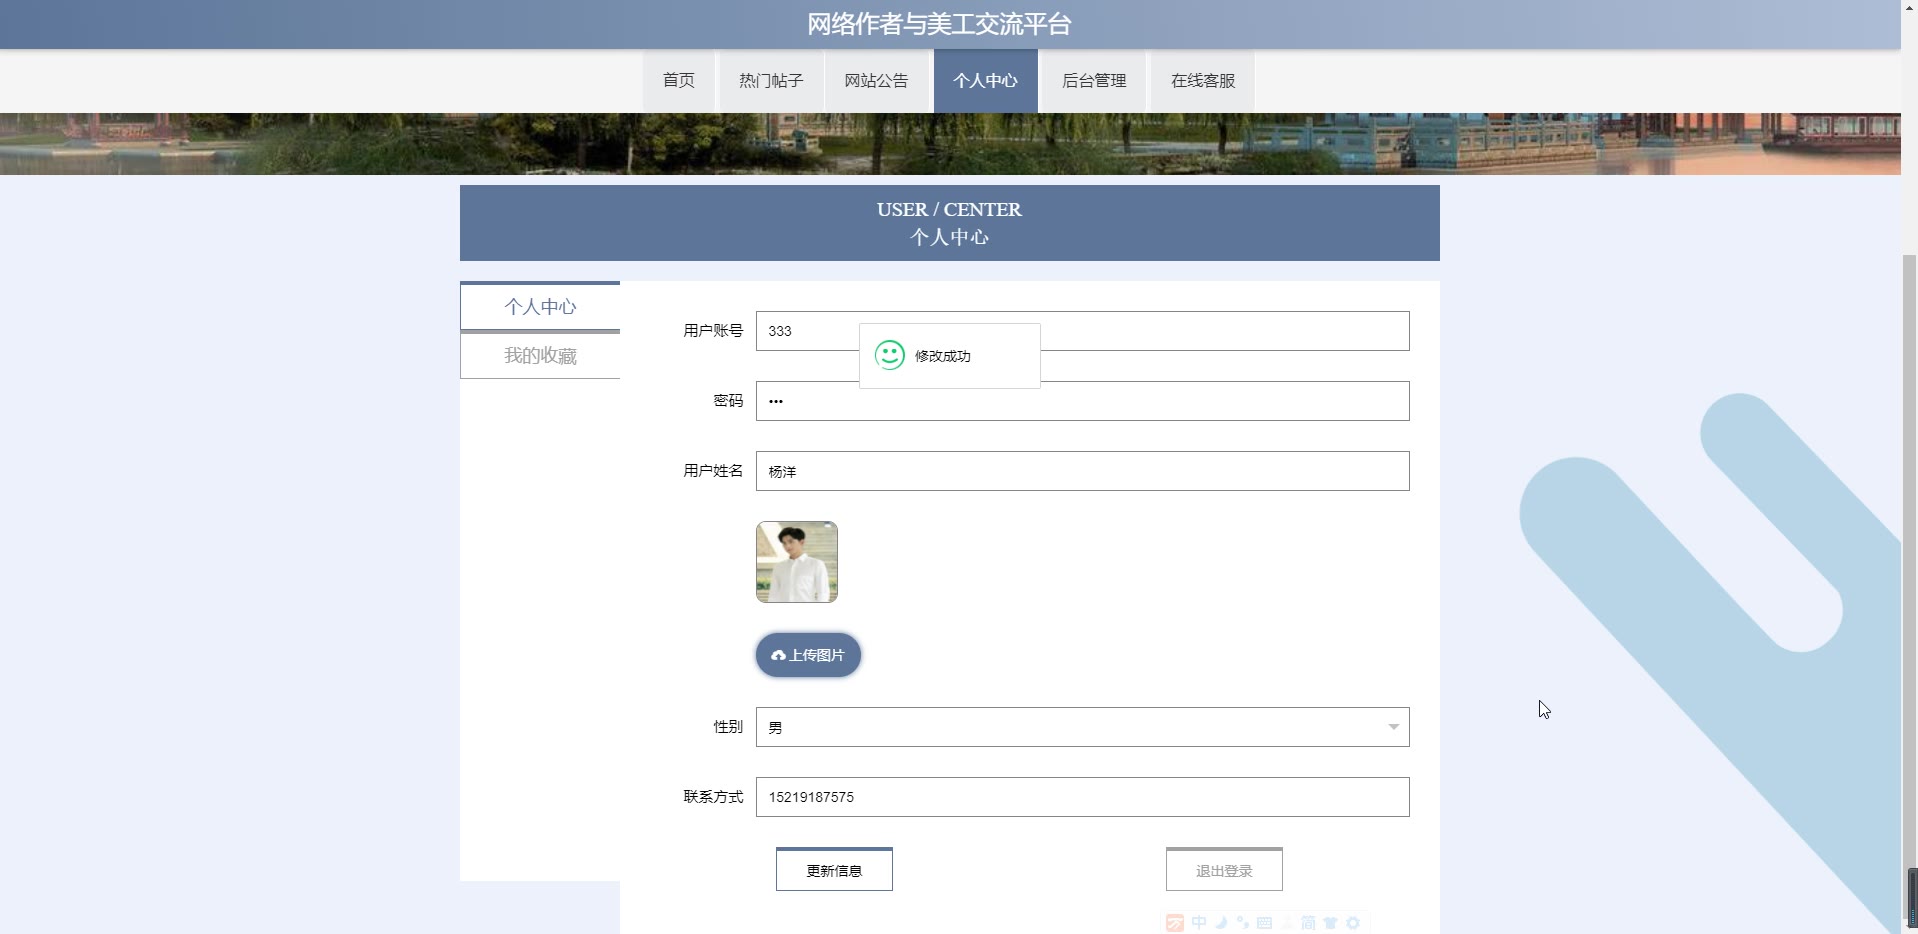This screenshot has height=934, width=1918.
Task: Click the 修改成功 toast message text
Action: [942, 356]
